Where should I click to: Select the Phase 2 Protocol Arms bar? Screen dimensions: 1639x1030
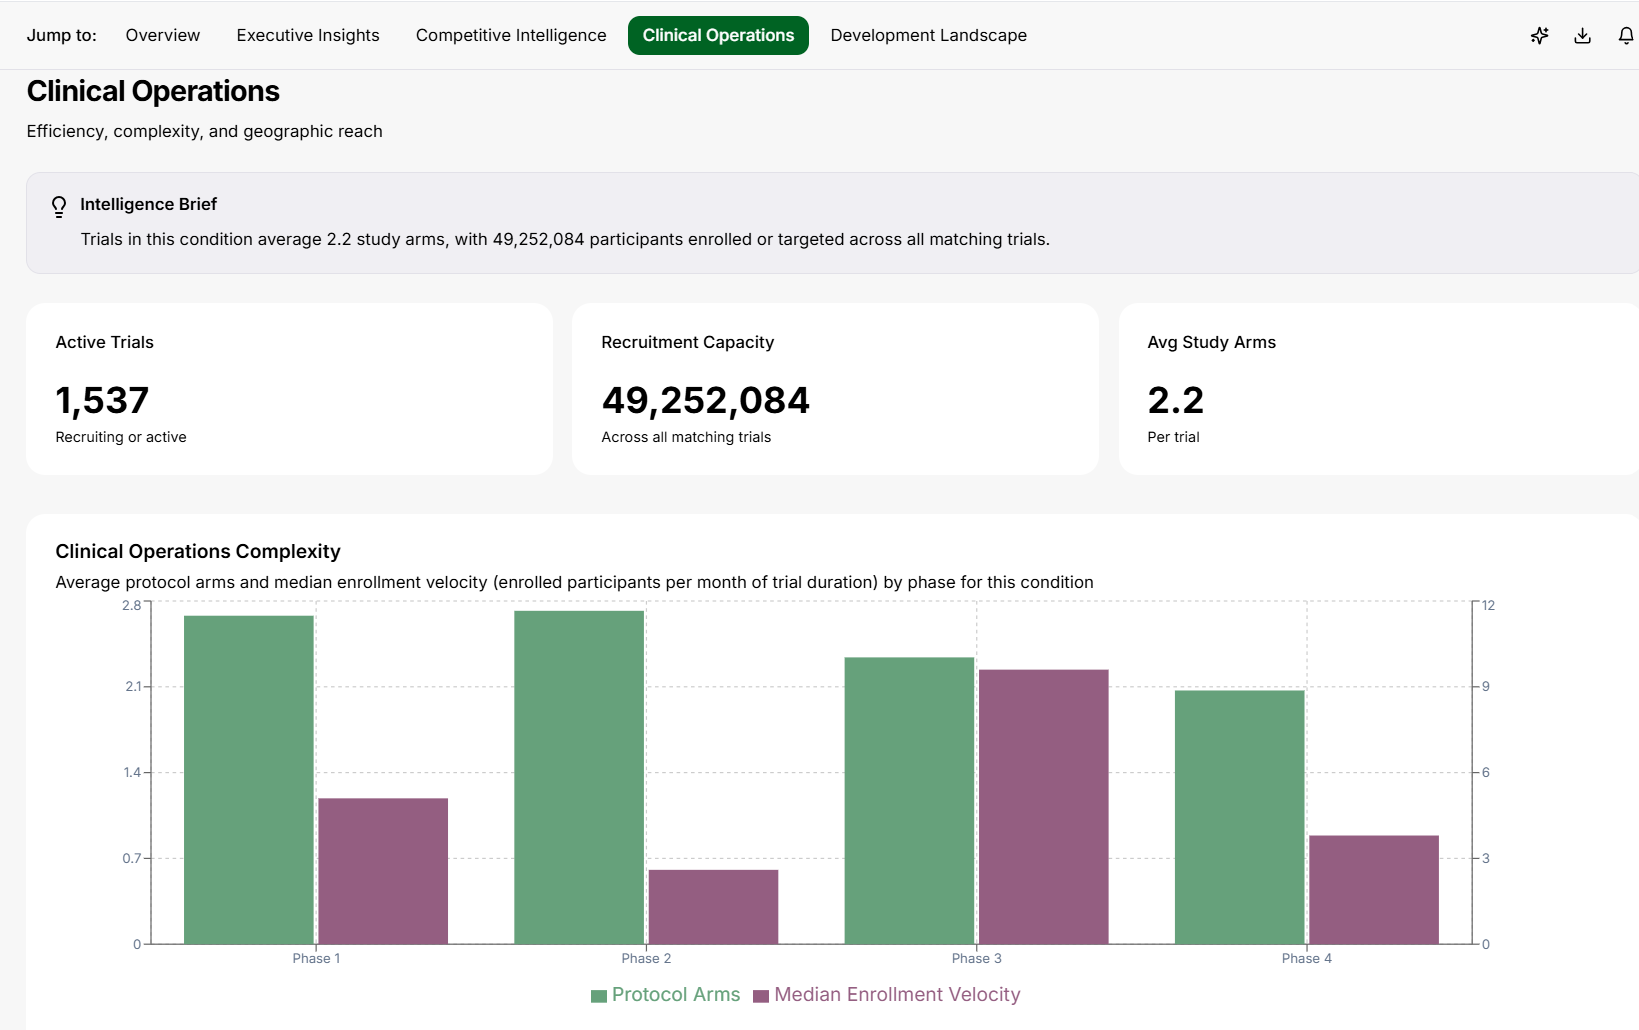click(579, 777)
